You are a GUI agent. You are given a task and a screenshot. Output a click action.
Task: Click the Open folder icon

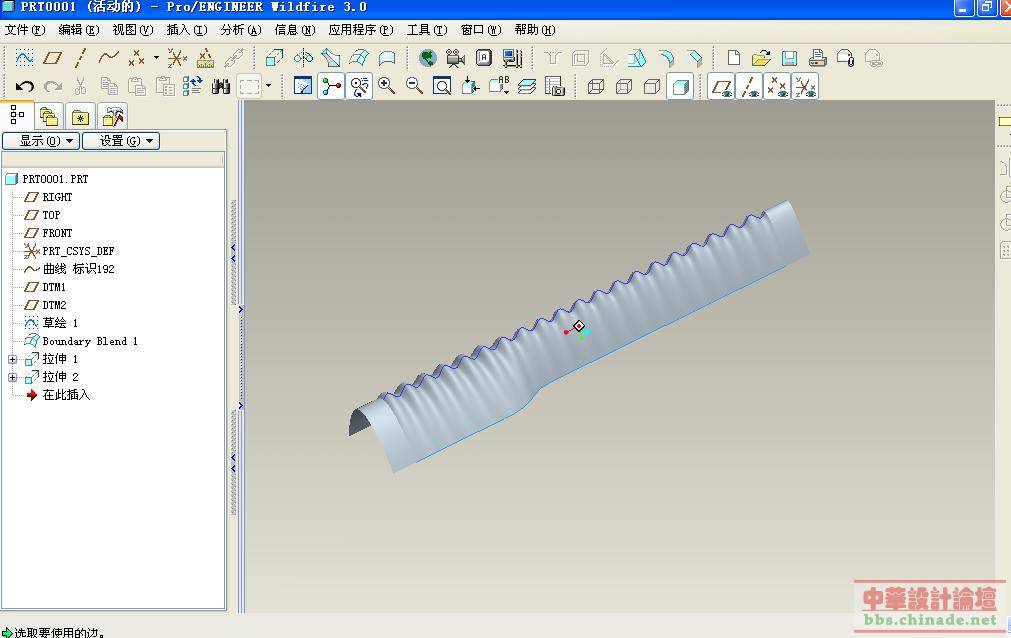point(761,58)
